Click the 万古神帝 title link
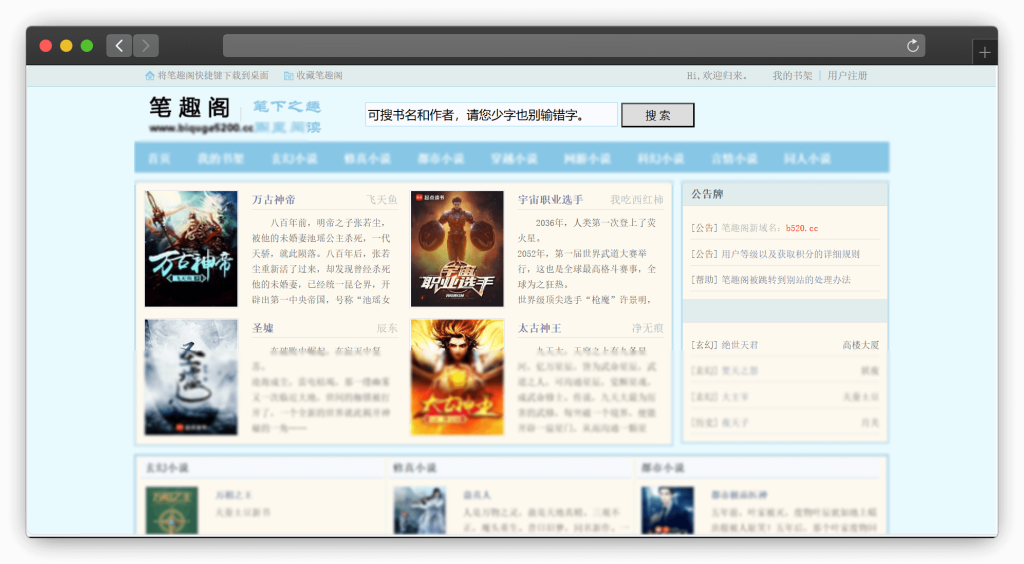 (274, 200)
